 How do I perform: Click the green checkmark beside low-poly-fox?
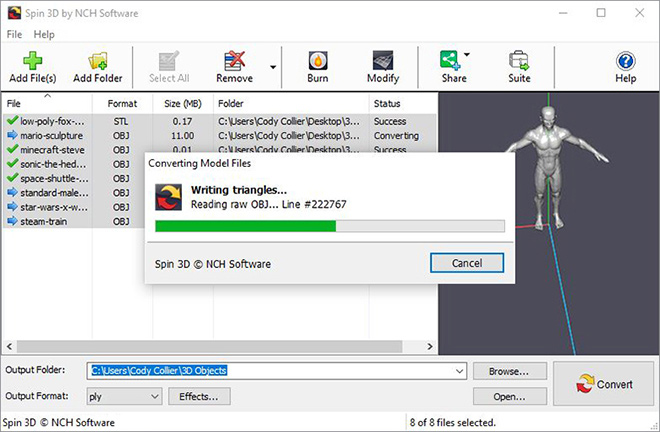[12, 121]
